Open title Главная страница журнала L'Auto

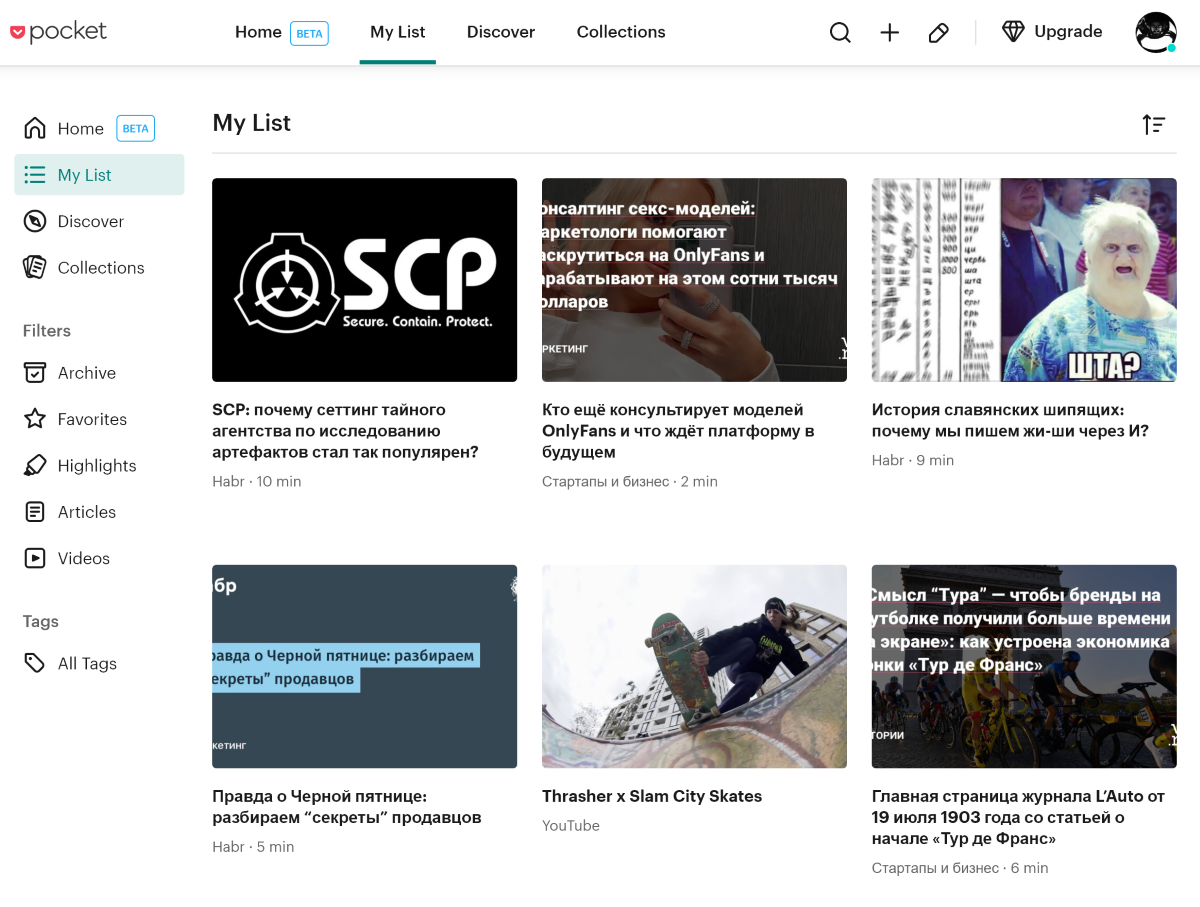click(1018, 817)
